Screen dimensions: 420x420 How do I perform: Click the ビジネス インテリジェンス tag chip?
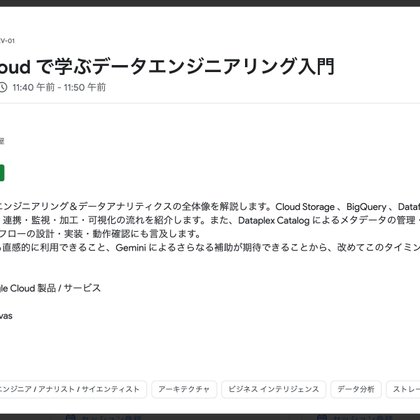(x=274, y=389)
